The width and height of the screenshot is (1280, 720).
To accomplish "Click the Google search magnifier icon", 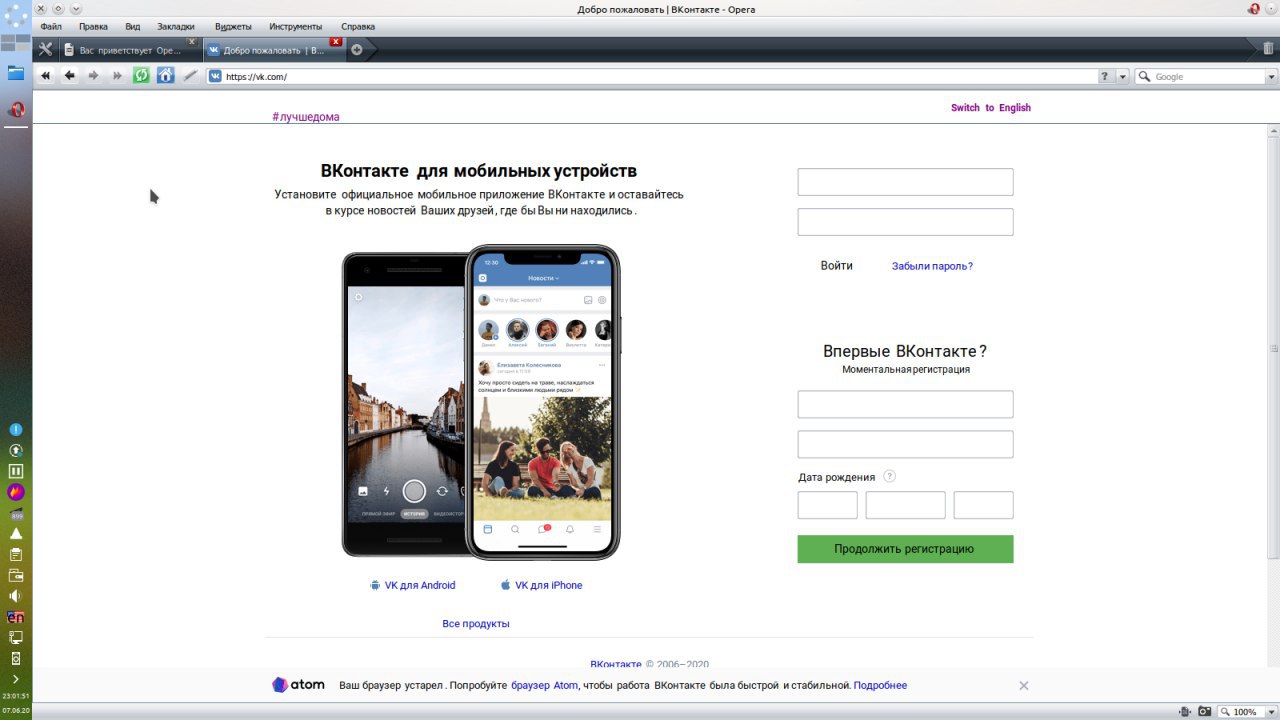I will [1143, 76].
